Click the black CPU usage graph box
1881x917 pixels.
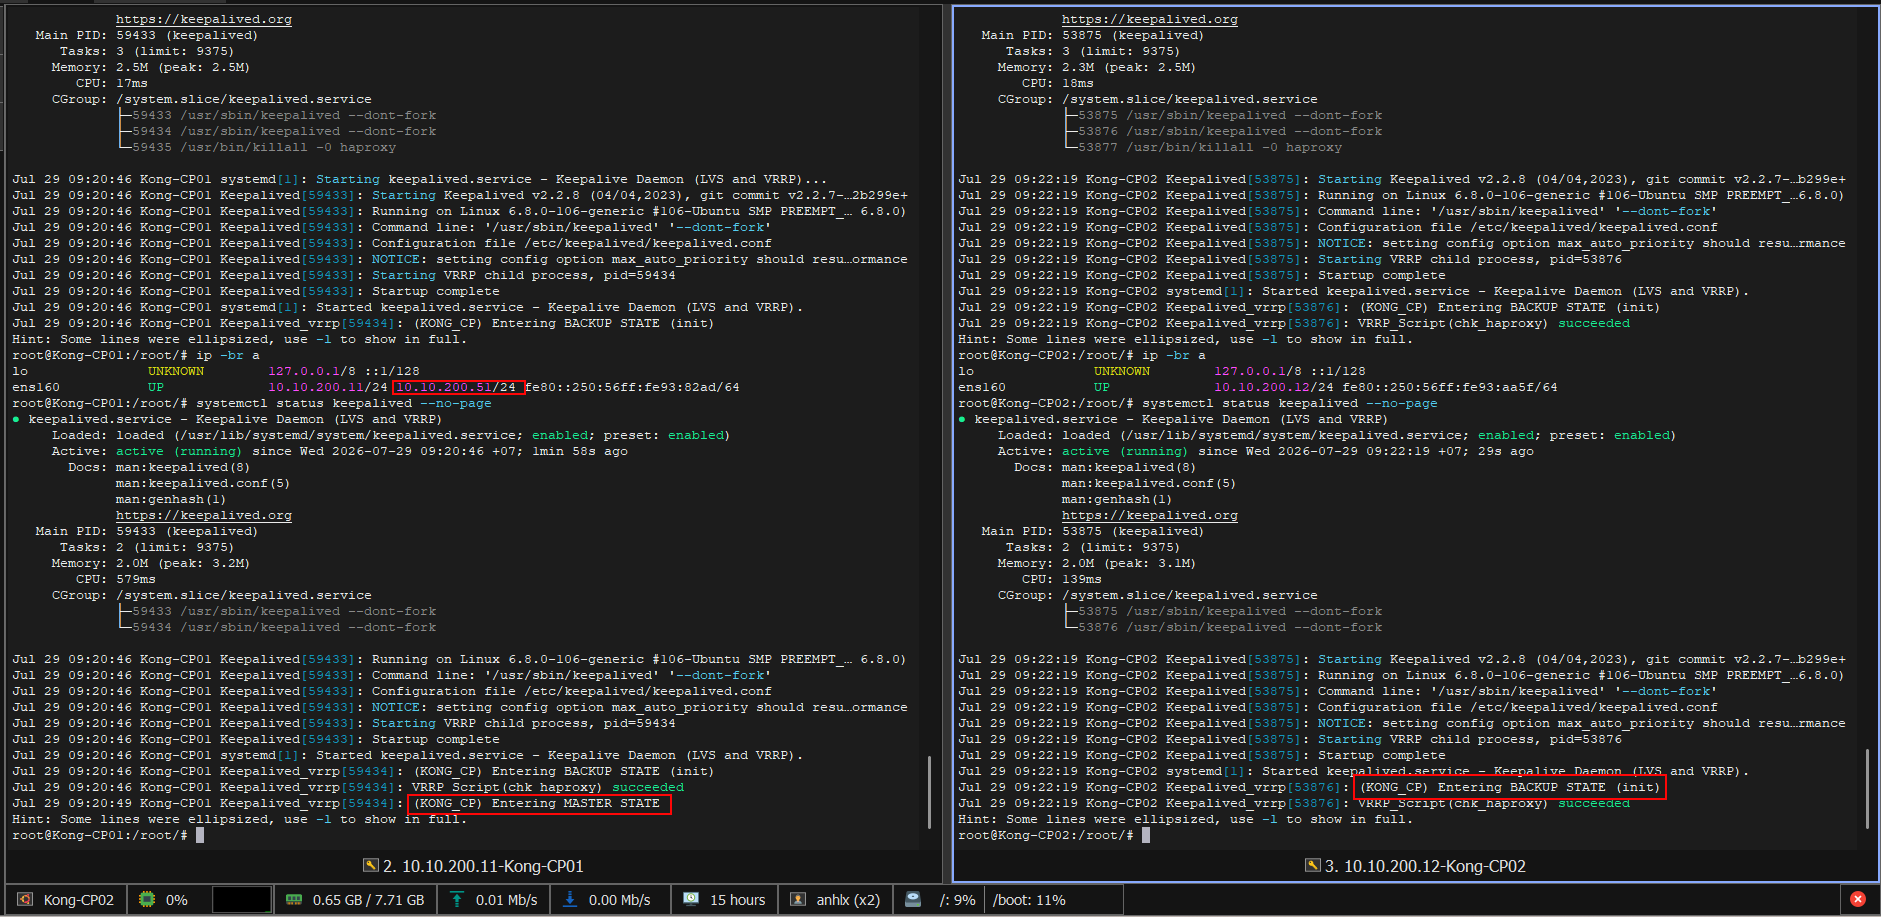coord(242,900)
